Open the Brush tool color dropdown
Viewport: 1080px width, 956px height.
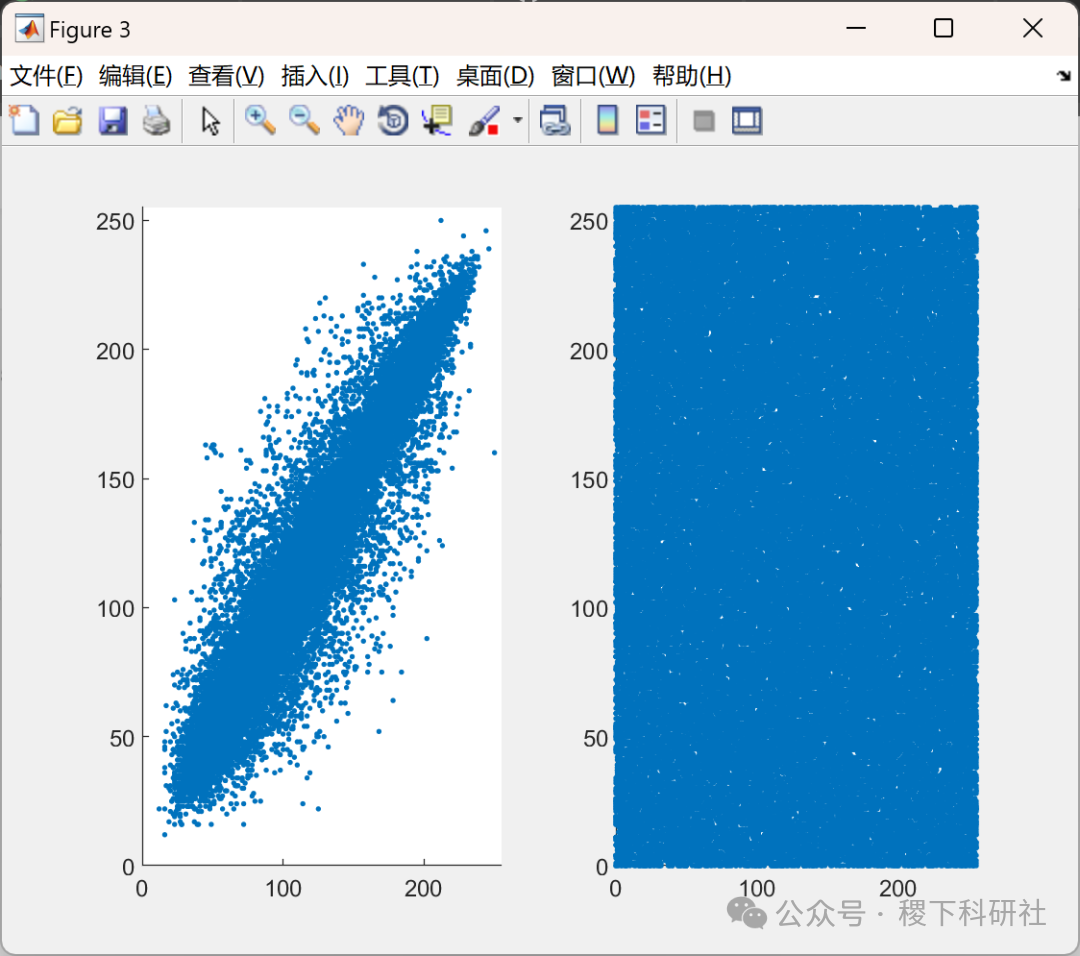click(x=516, y=120)
